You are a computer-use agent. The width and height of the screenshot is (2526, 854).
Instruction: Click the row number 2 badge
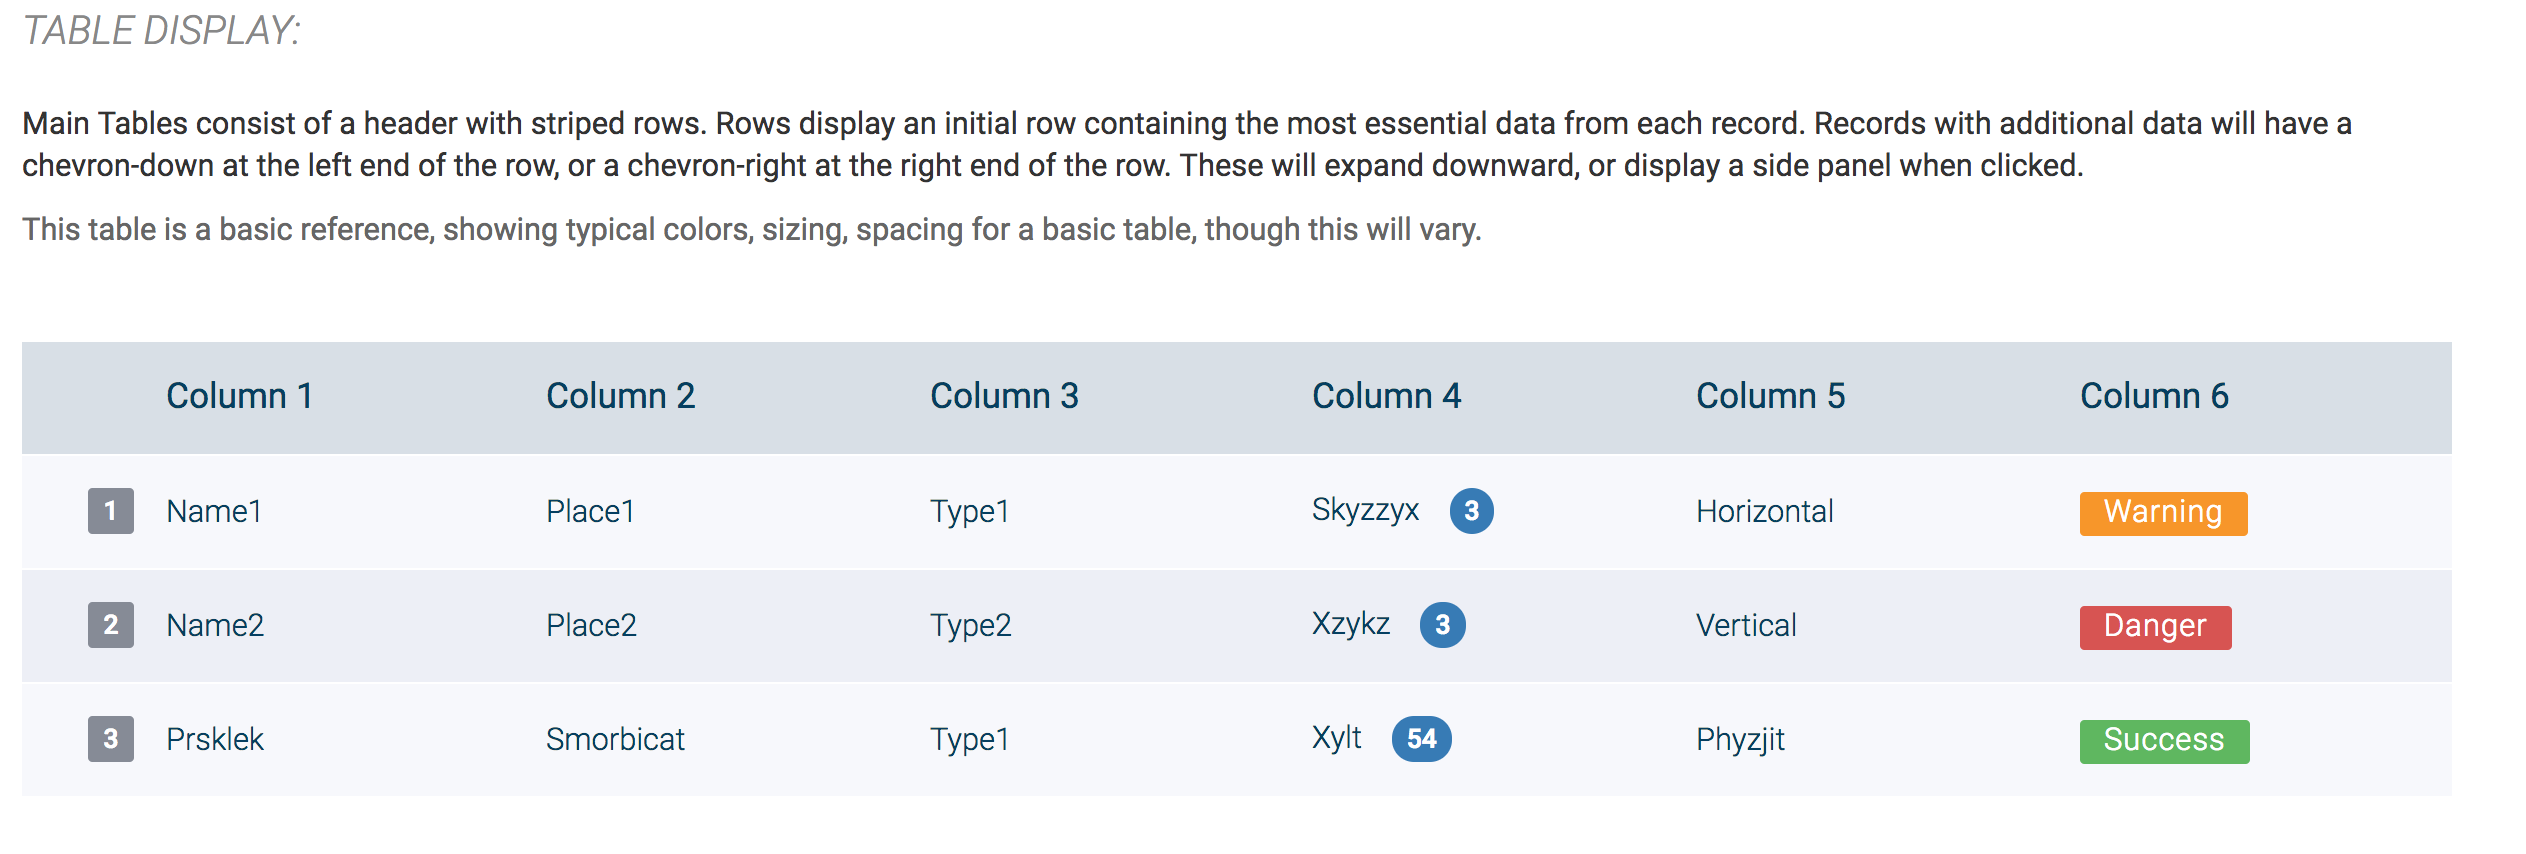coord(111,625)
